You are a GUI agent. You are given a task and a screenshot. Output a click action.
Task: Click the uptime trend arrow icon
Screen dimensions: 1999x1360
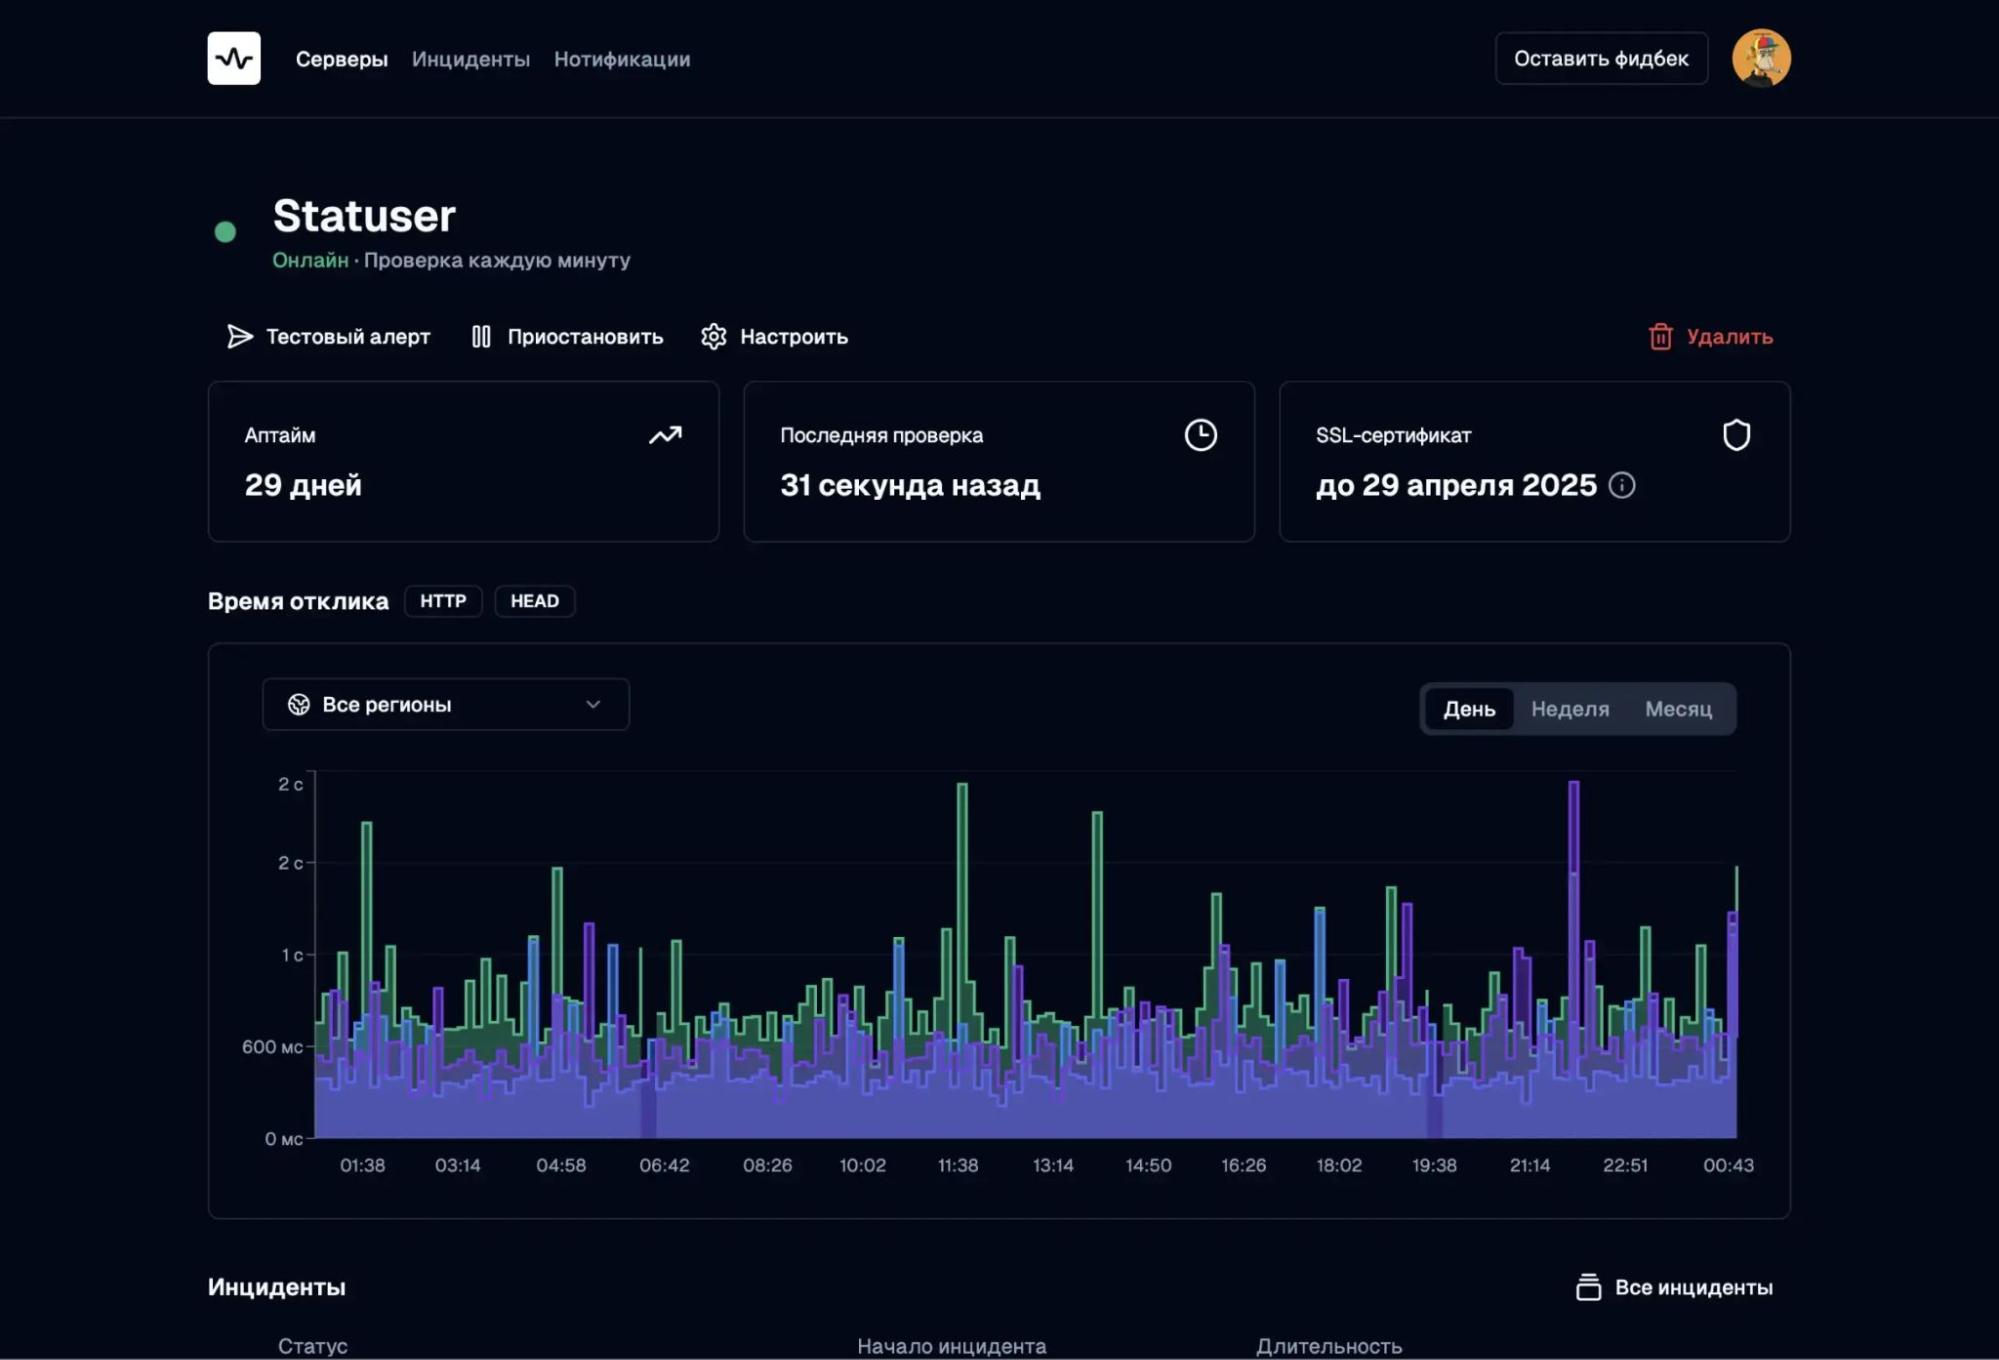[x=665, y=435]
